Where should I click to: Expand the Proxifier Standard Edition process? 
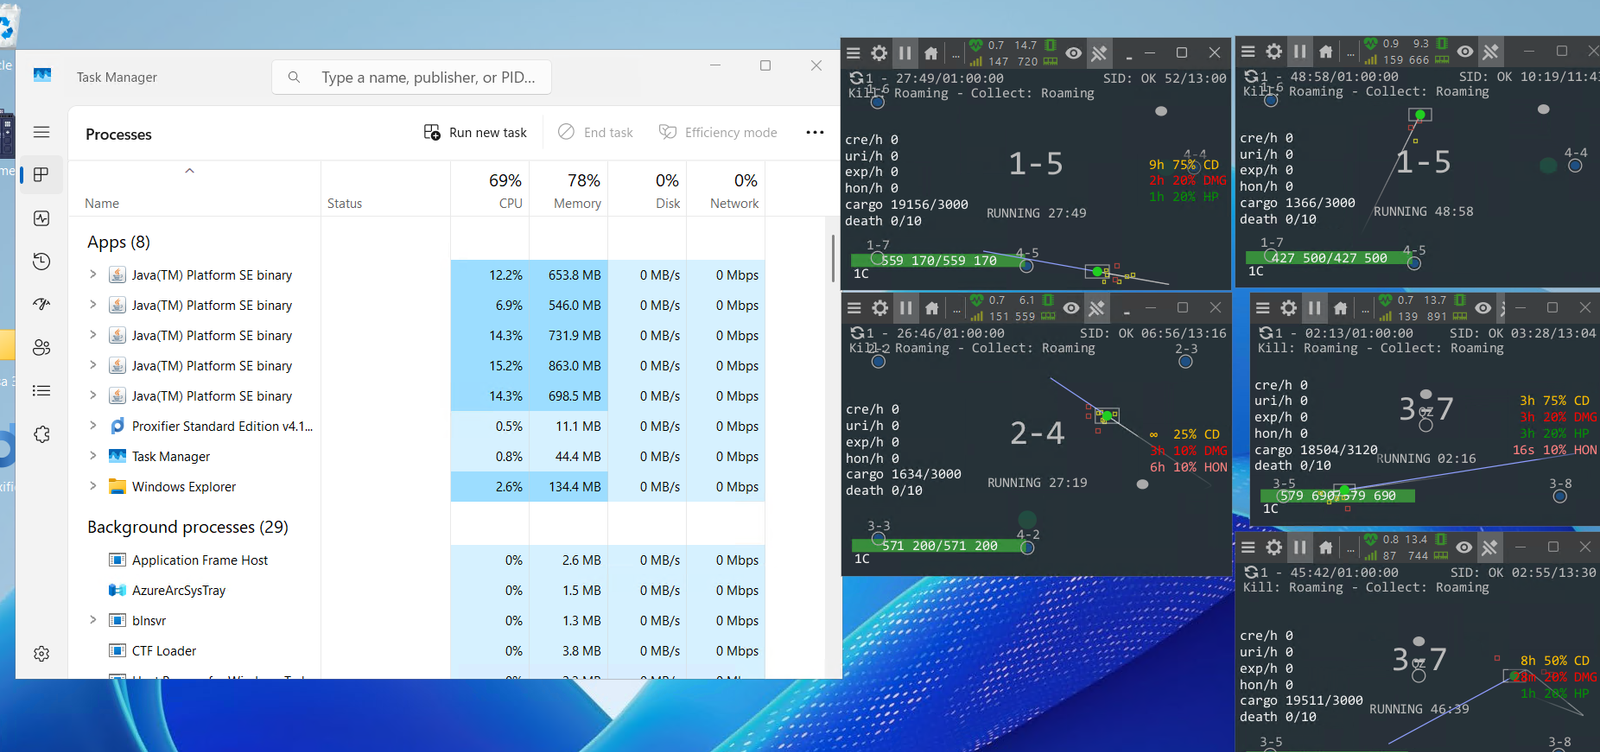click(93, 426)
